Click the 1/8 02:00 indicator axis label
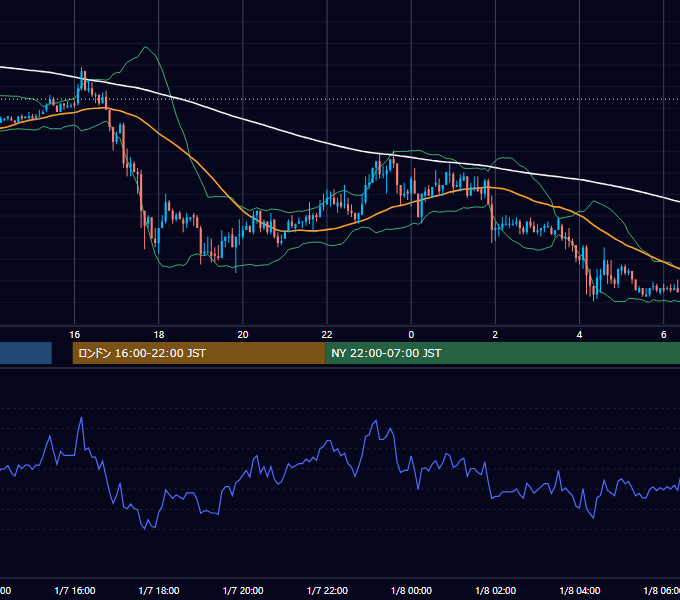Viewport: 680px width, 600px height. (x=495, y=590)
